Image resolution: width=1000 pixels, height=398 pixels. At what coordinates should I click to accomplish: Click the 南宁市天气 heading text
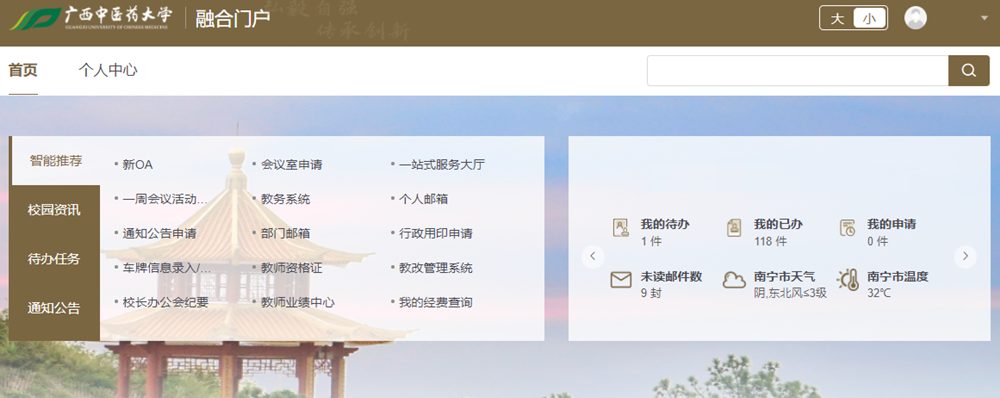coord(784,277)
